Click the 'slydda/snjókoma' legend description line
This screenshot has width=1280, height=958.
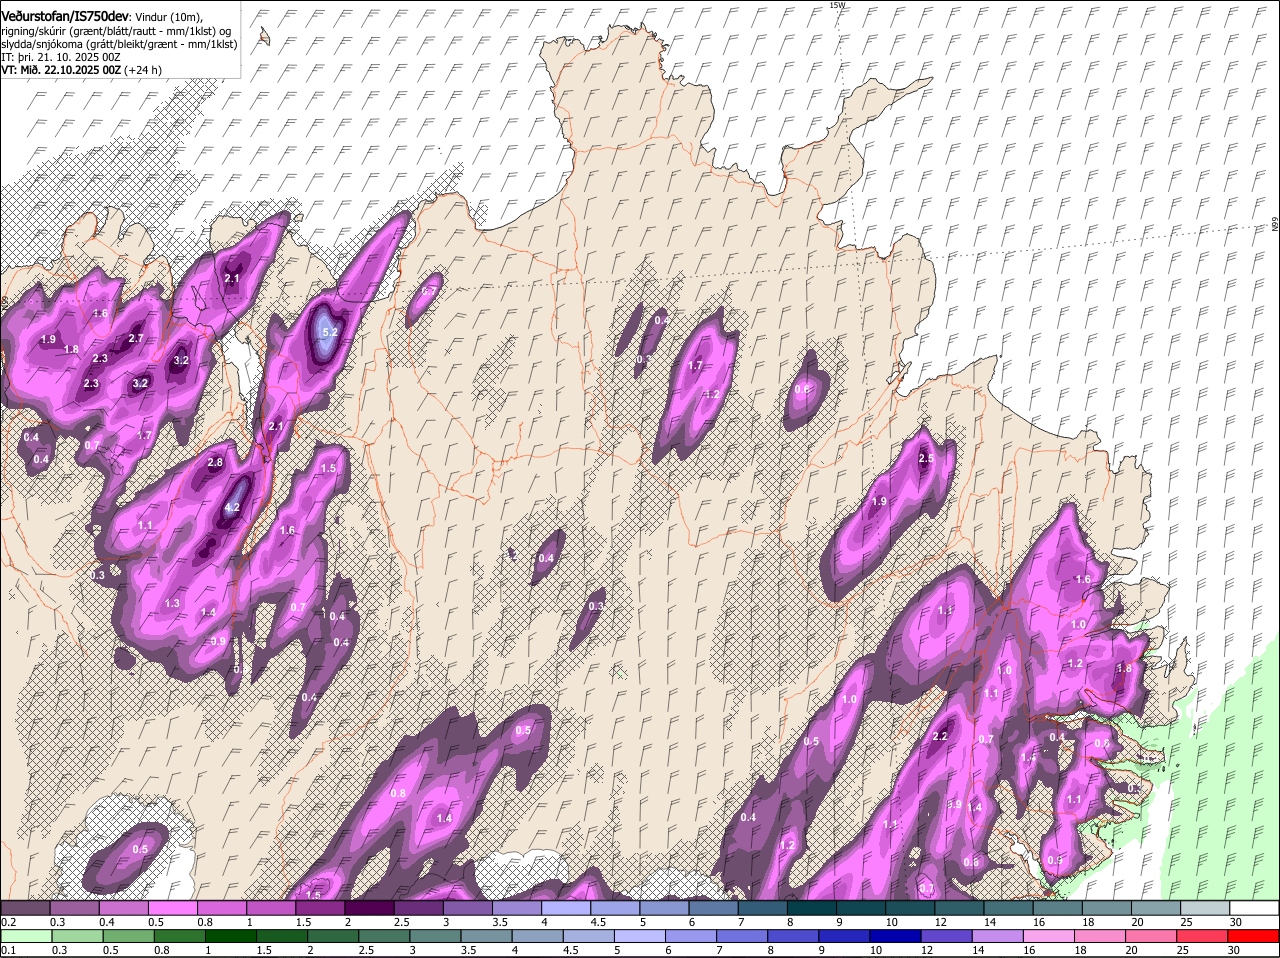(x=119, y=44)
